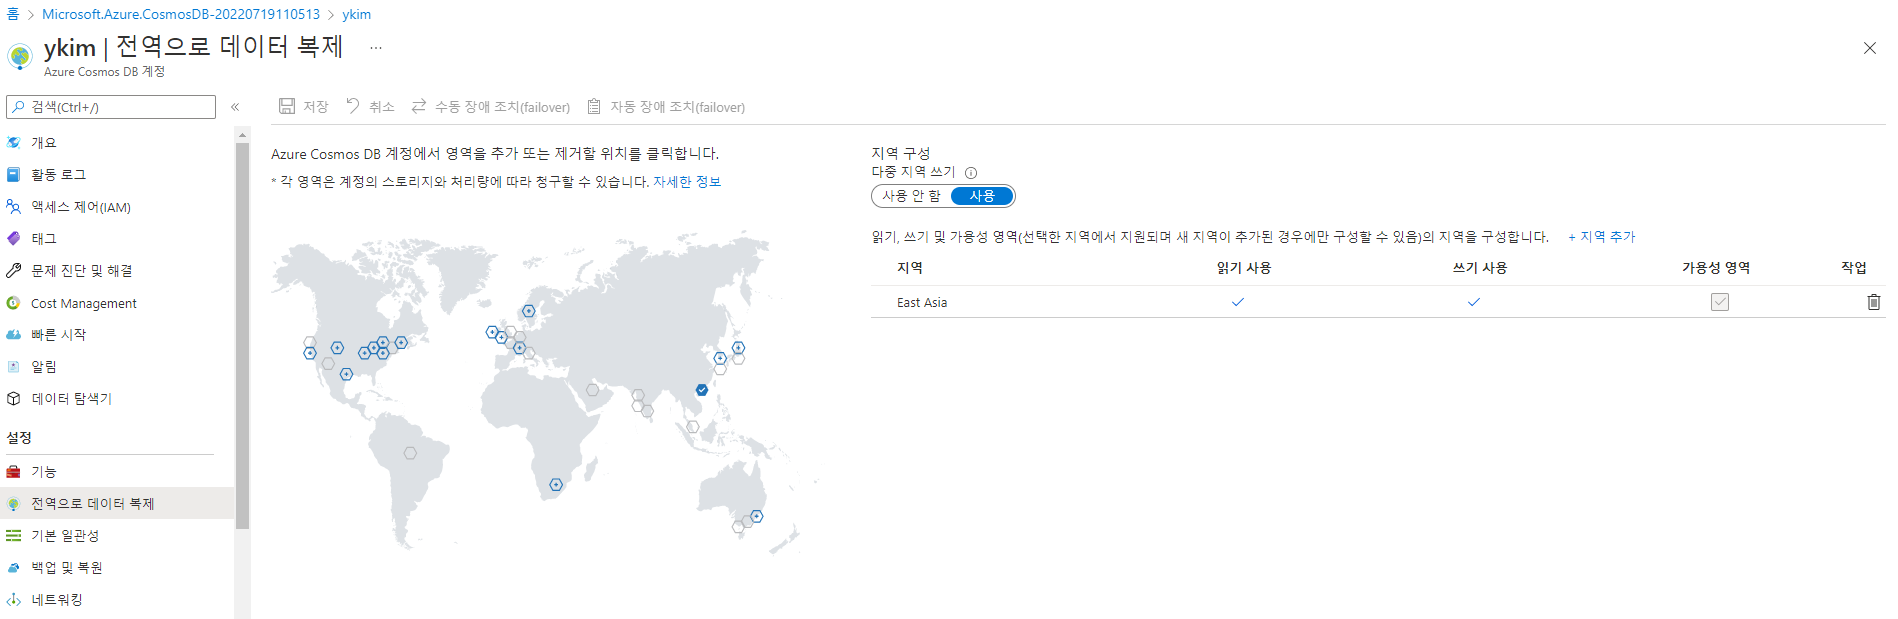Image resolution: width=1898 pixels, height=619 pixels.
Task: Toggle East Asia availability zone checkbox
Action: [x=1720, y=302]
